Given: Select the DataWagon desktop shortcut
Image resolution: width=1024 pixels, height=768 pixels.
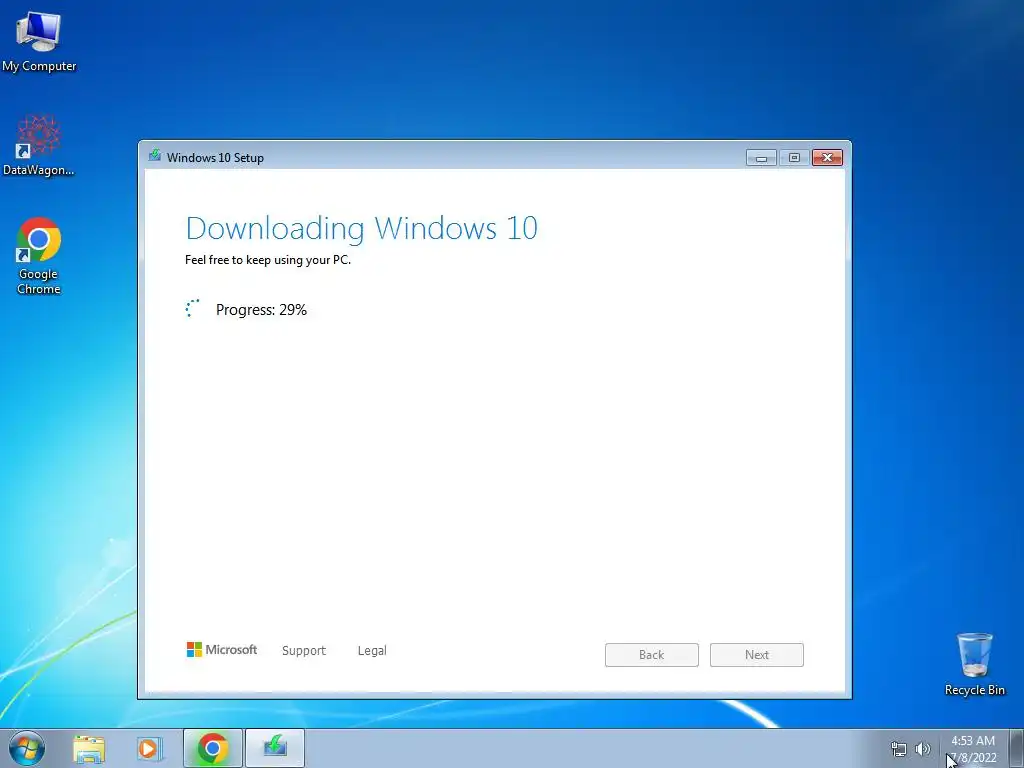Looking at the screenshot, I should click(39, 145).
